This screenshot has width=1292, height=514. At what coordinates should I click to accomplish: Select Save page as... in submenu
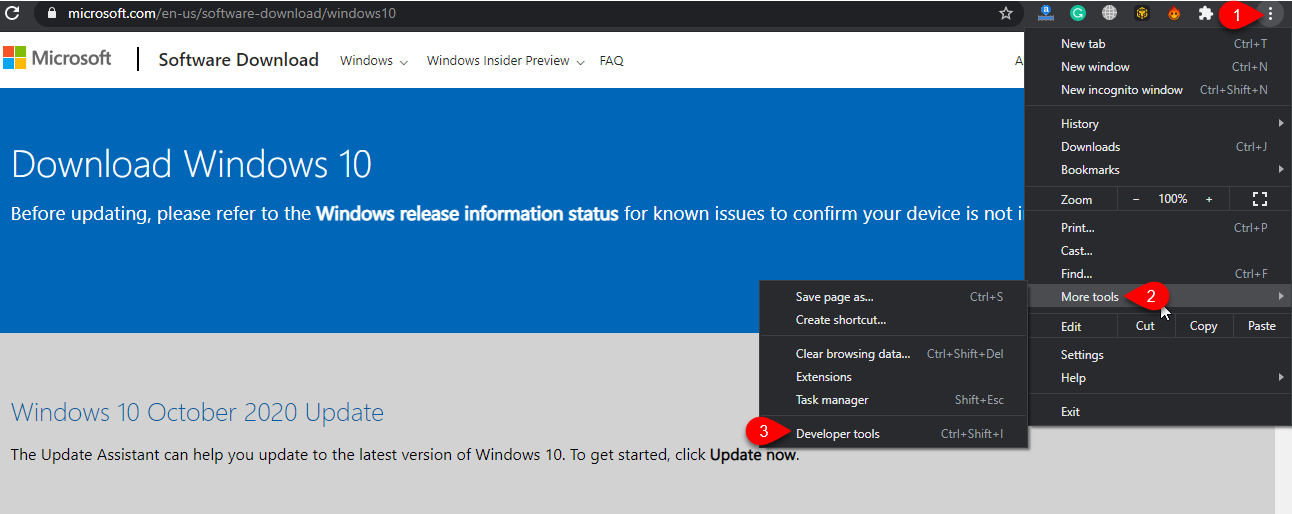[x=894, y=297]
